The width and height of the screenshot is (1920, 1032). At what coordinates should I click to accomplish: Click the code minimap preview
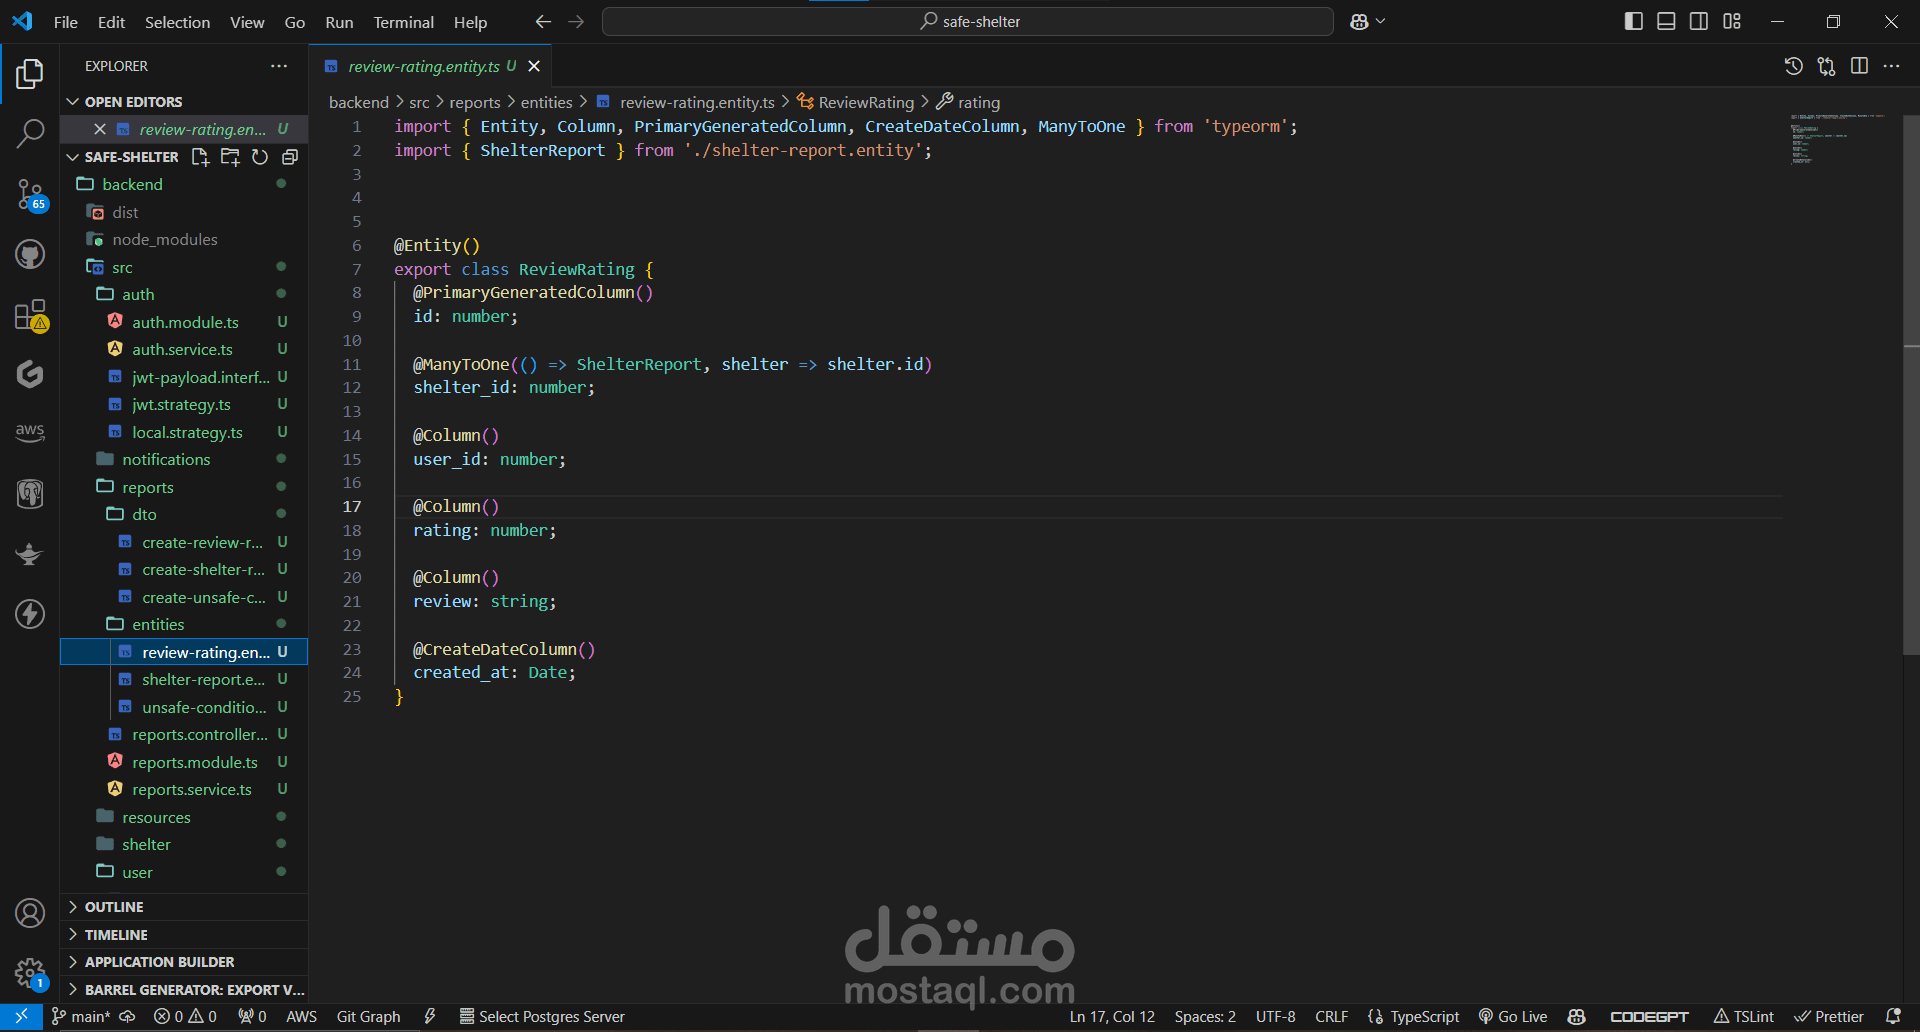click(x=1840, y=140)
